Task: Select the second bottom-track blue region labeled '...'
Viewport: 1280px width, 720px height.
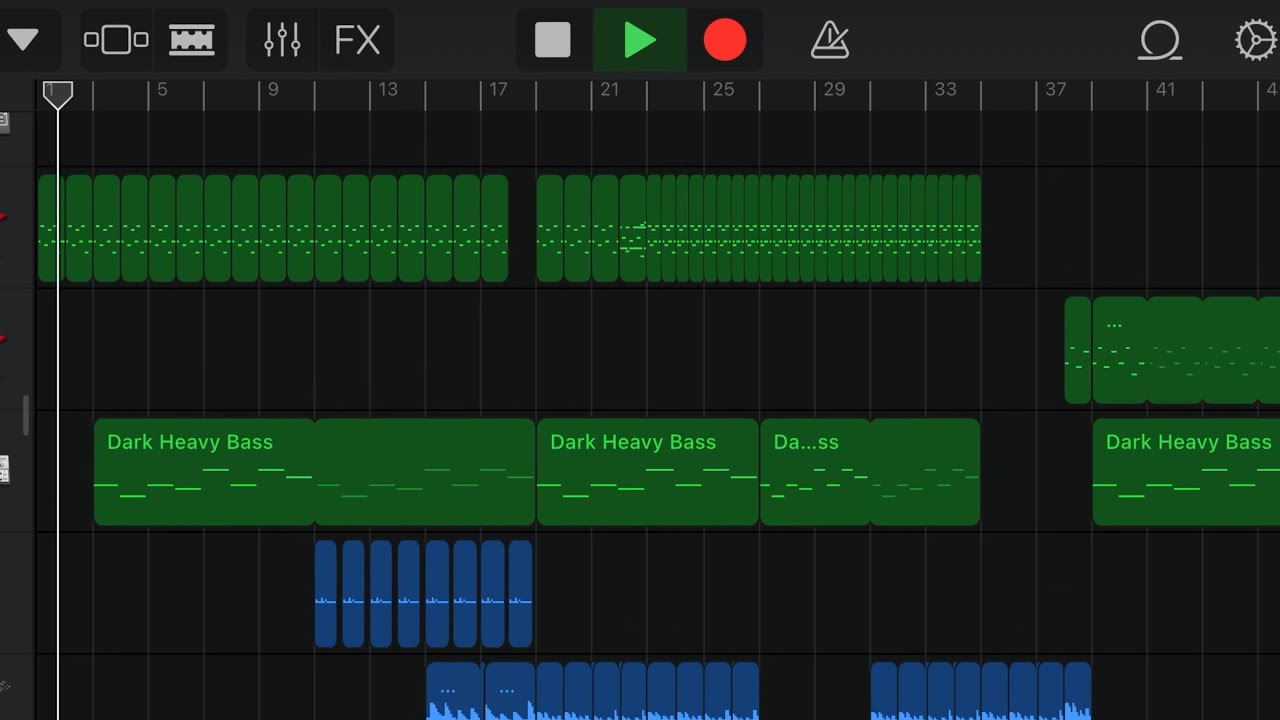Action: pyautogui.click(x=510, y=692)
